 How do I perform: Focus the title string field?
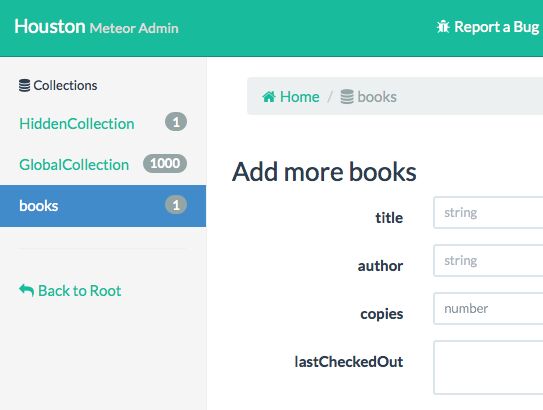click(488, 213)
